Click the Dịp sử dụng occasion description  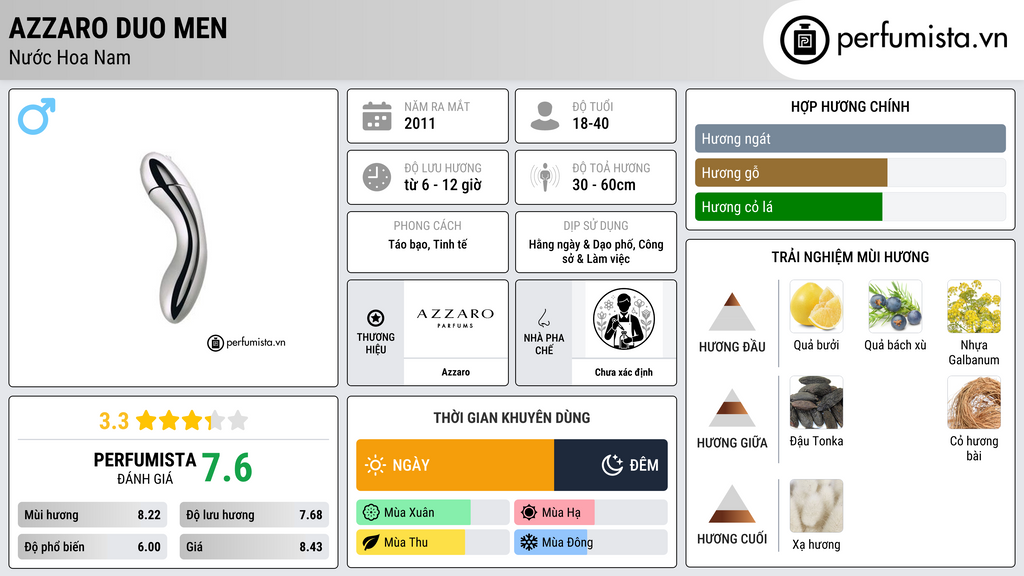pos(596,251)
